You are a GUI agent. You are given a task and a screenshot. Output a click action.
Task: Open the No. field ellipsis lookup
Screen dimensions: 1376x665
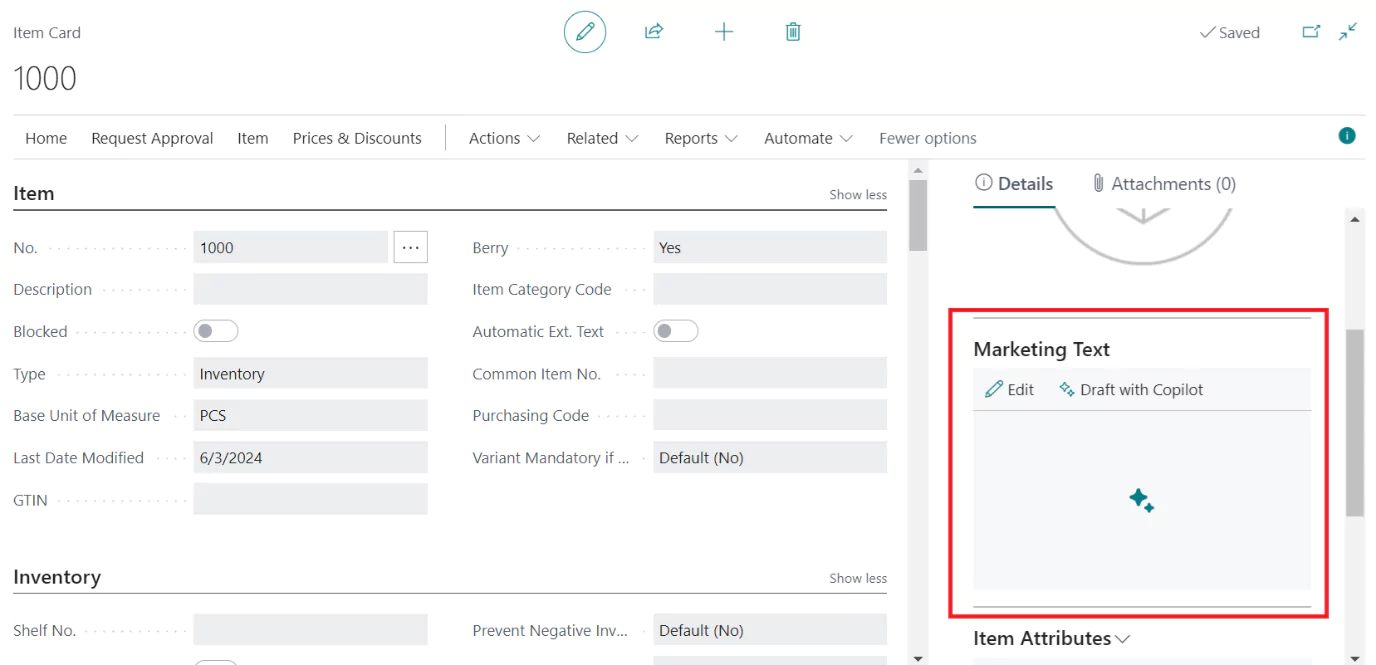(411, 247)
